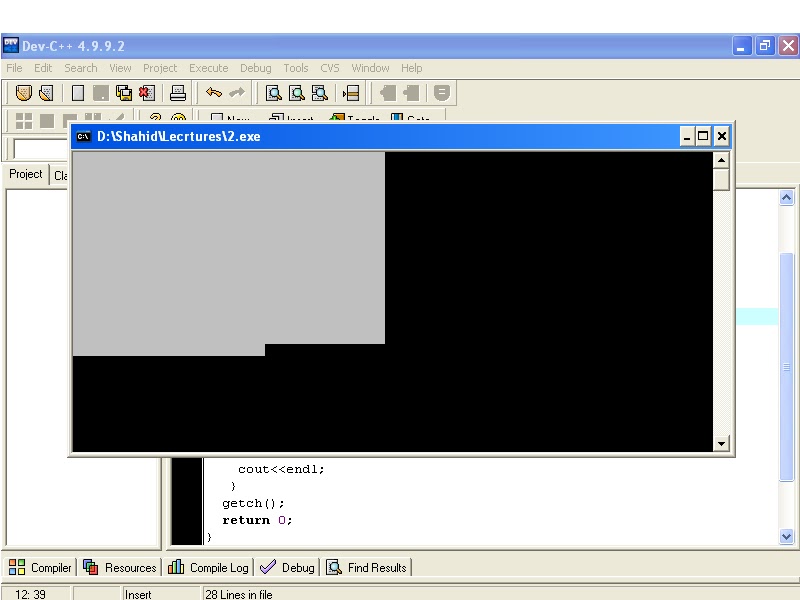800x600 pixels.
Task: Open the Compile Log tab
Action: click(x=208, y=567)
